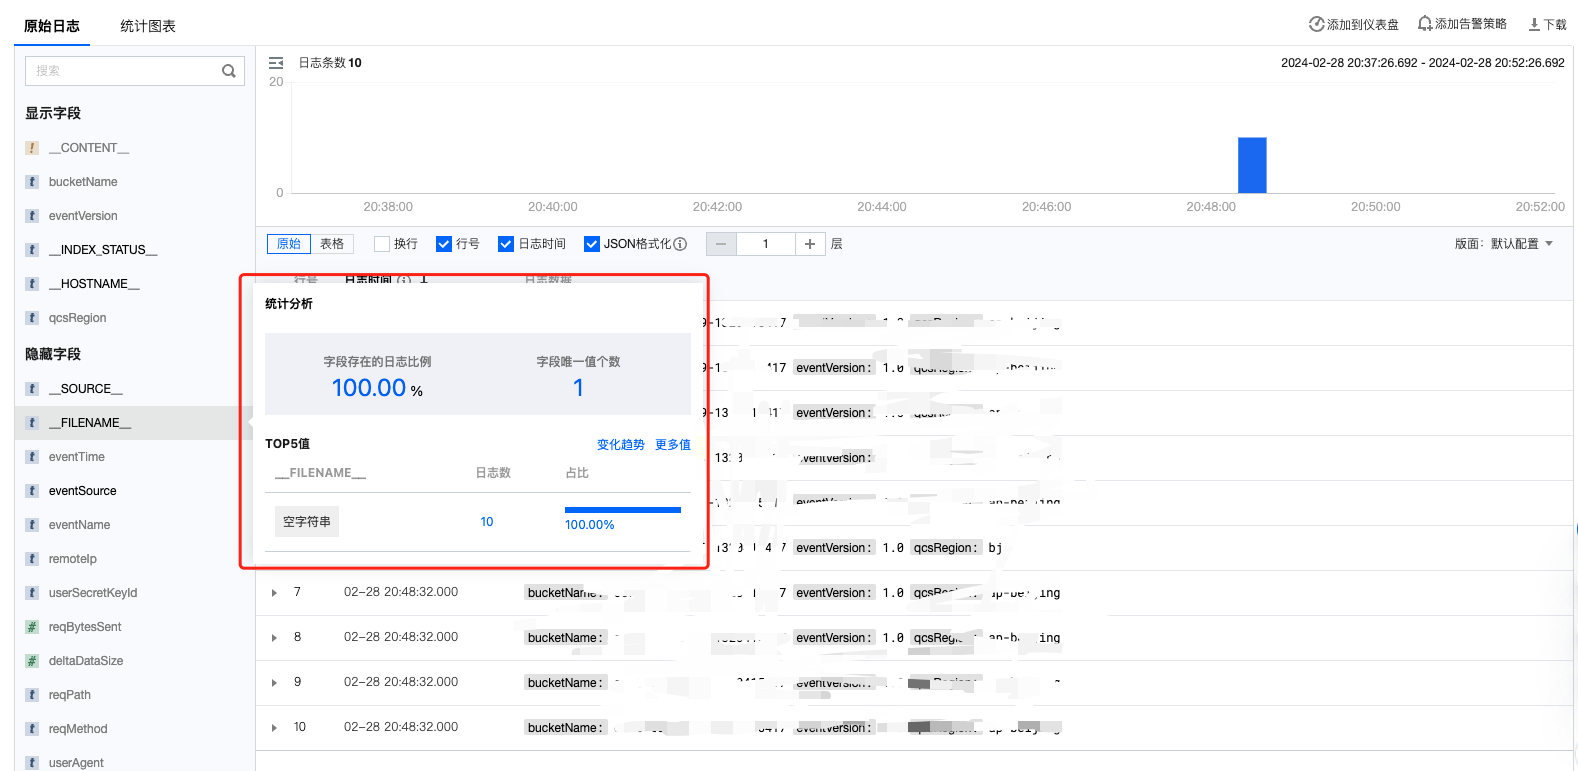Open the 变化趋势 link

pos(620,445)
